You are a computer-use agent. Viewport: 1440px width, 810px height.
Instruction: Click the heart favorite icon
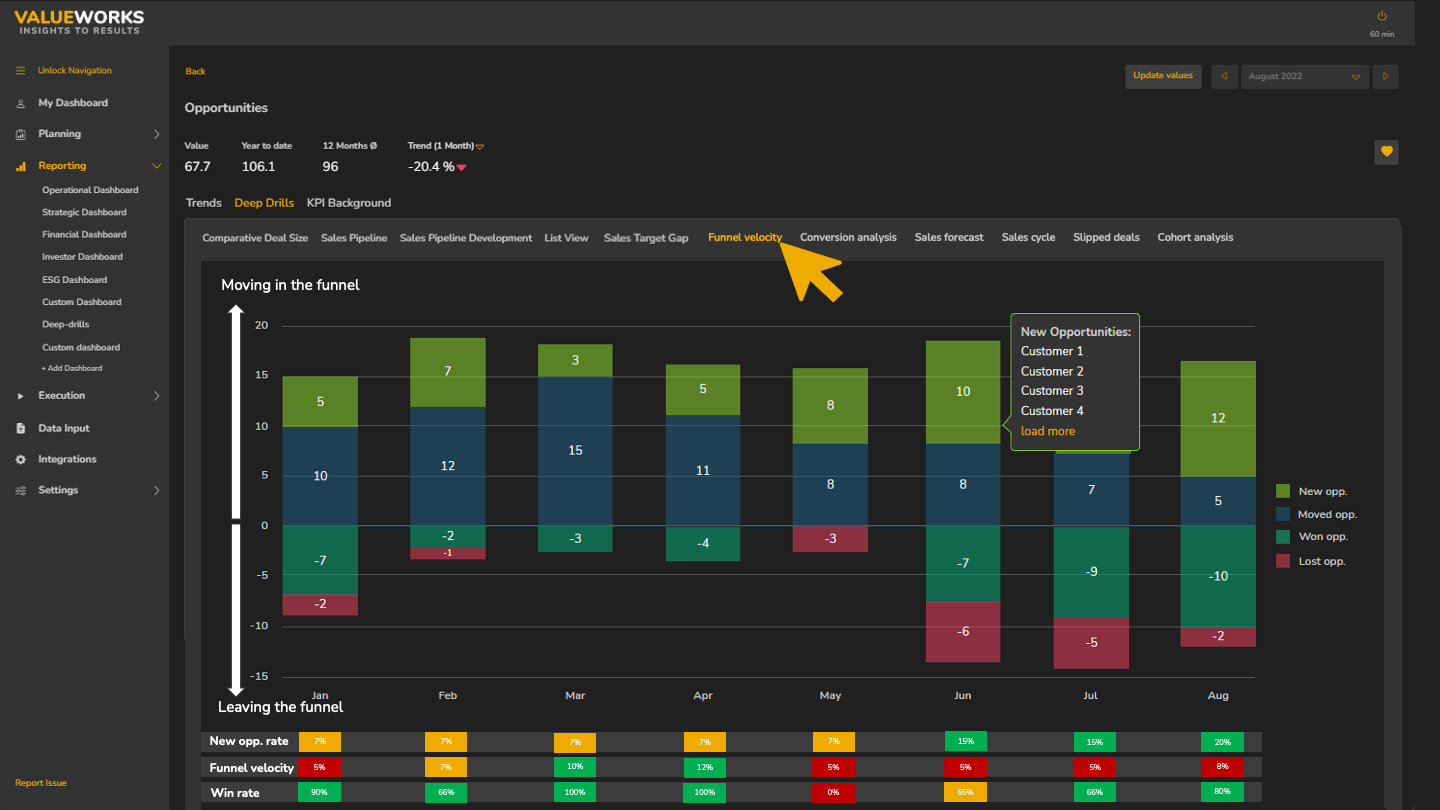point(1386,152)
